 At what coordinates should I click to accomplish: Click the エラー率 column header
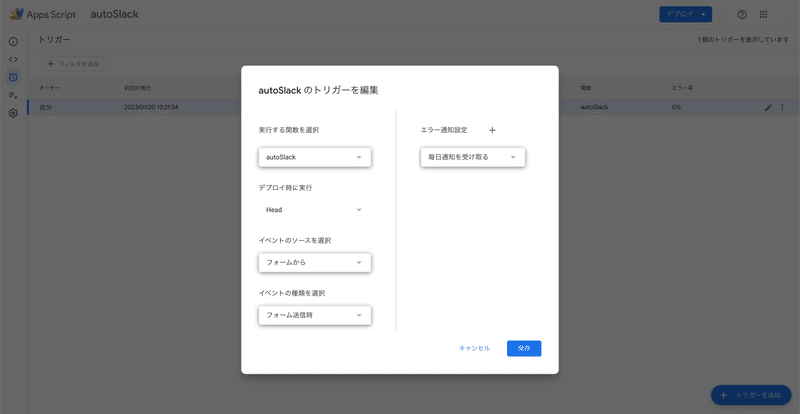pyautogui.click(x=682, y=88)
